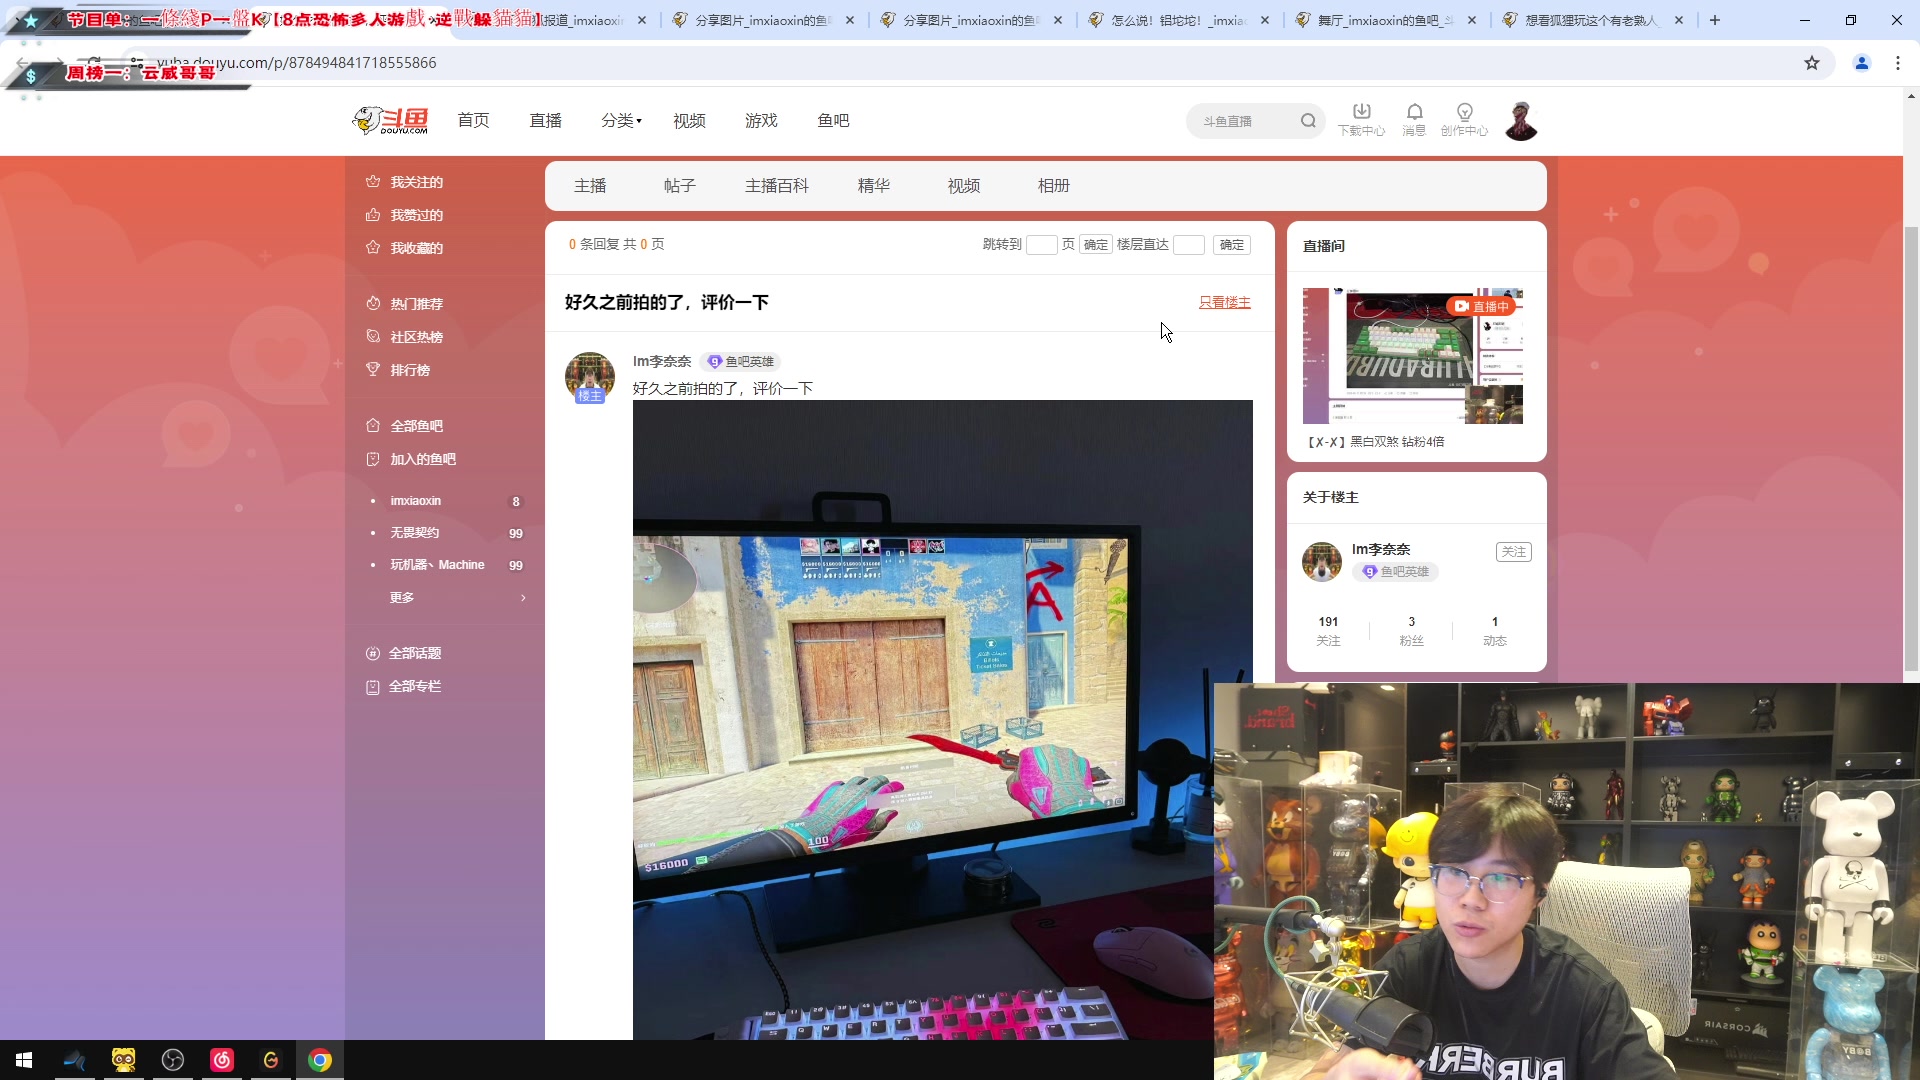Open NetEase Cloud Music in the taskbar

point(221,1059)
